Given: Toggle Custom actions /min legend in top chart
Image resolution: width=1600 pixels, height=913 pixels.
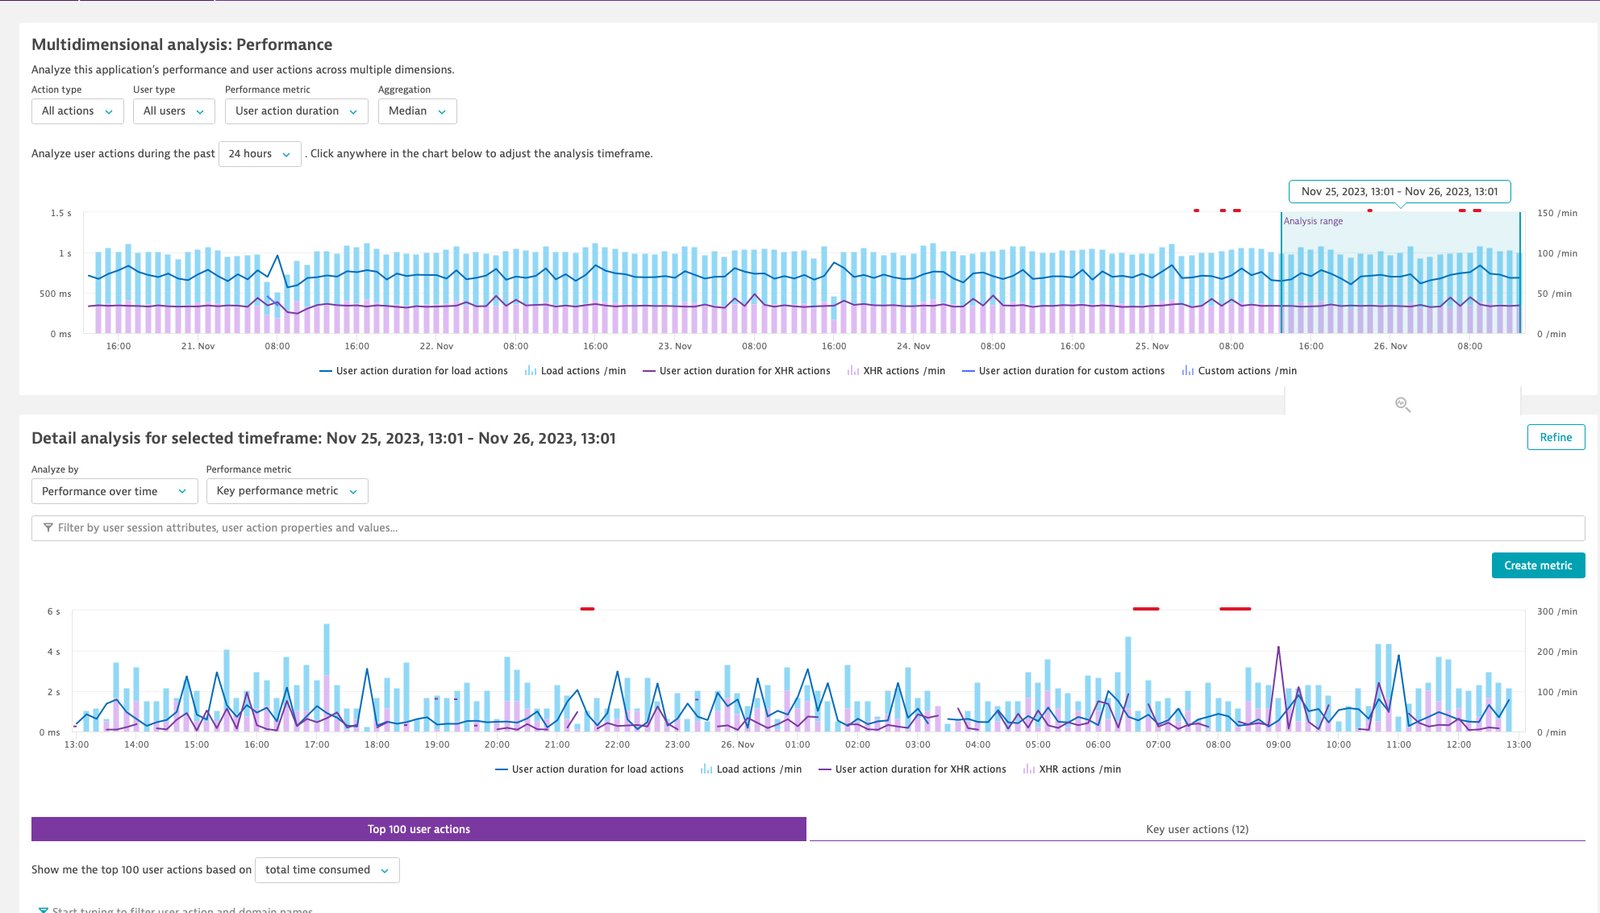Looking at the screenshot, I should [x=1239, y=371].
